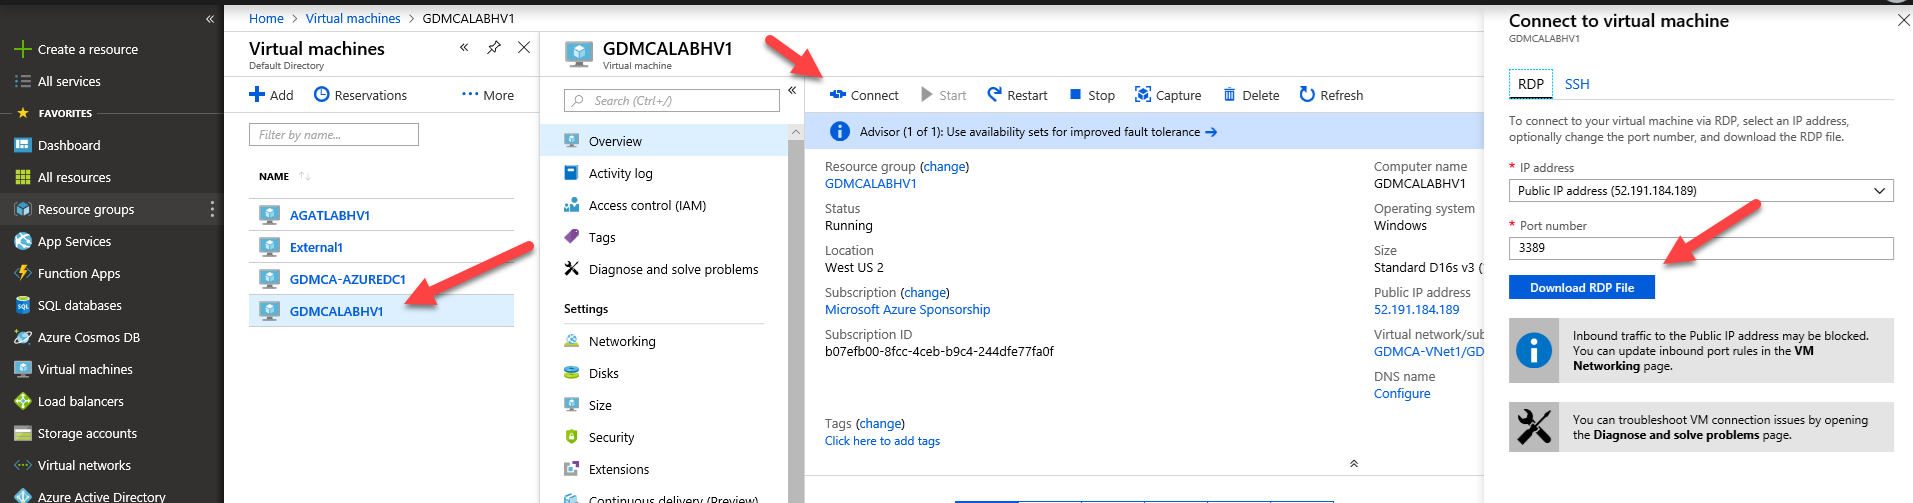The height and width of the screenshot is (503, 1913).
Task: Close the Connect to virtual machine panel
Action: 1903,20
